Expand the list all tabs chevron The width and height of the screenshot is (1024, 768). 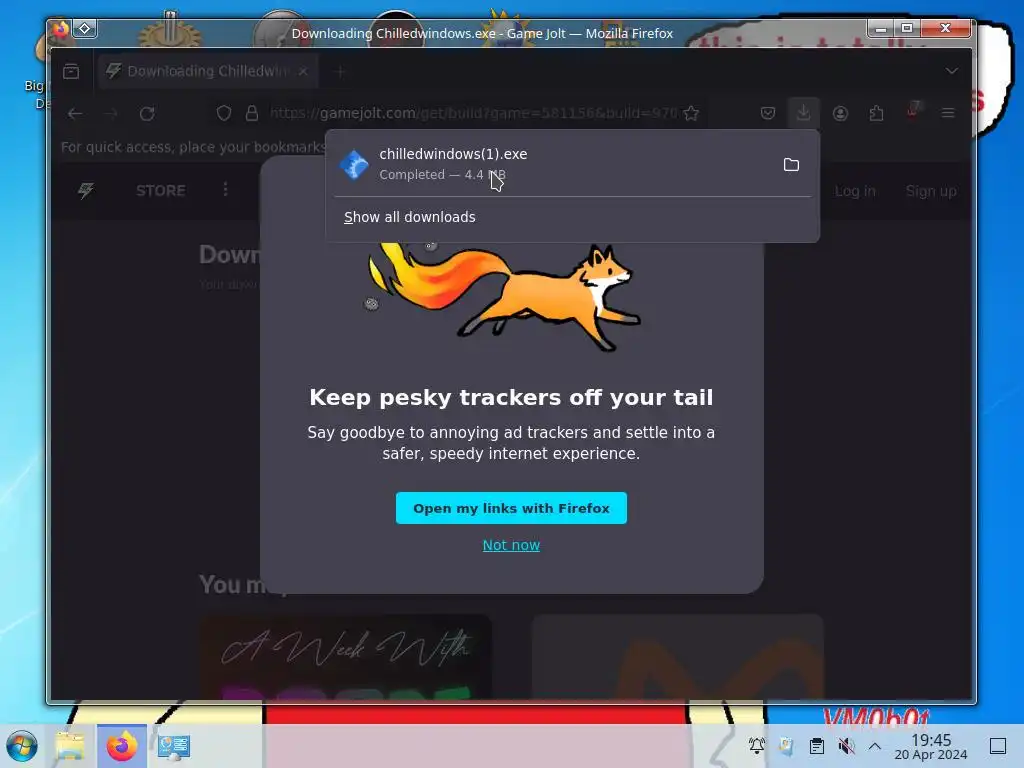952,71
